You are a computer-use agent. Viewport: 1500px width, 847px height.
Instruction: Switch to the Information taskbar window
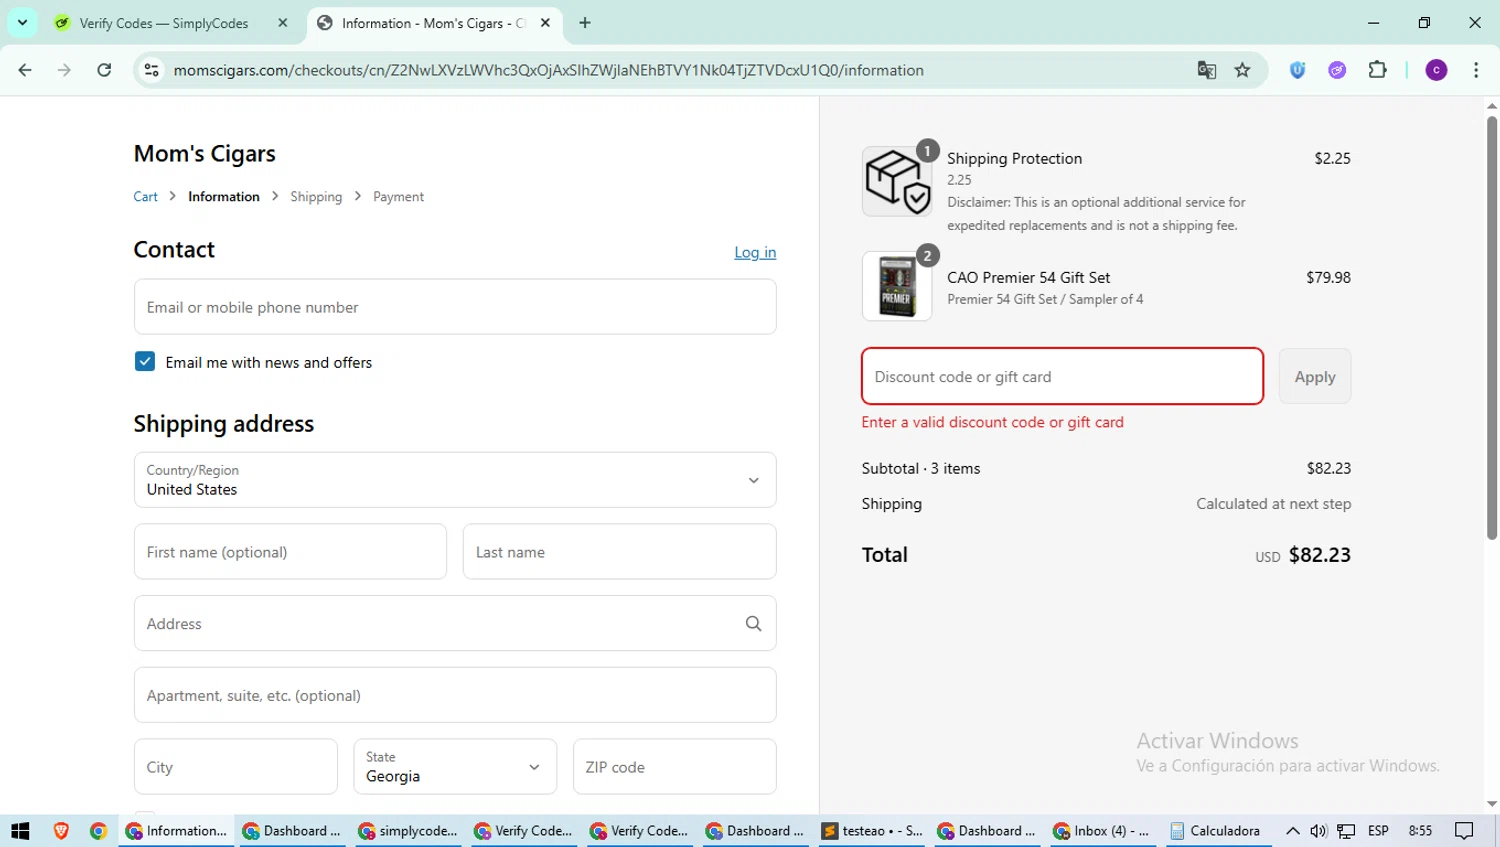(176, 831)
